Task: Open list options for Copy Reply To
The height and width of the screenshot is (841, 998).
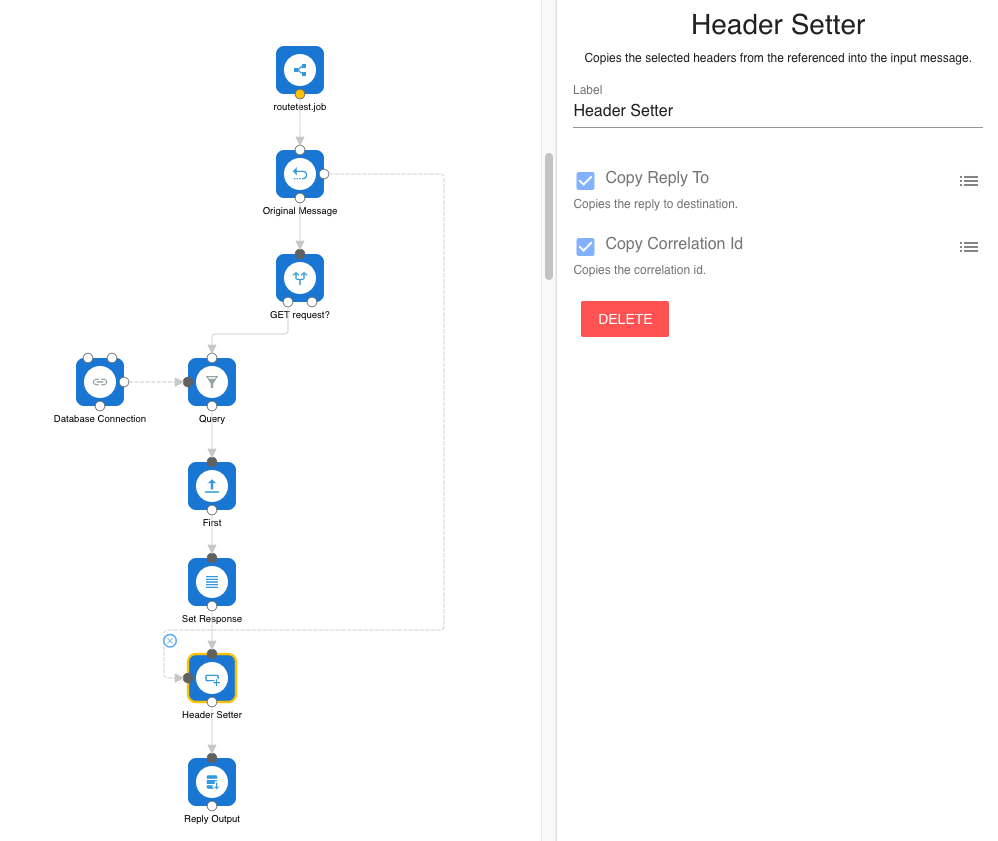Action: [x=968, y=181]
